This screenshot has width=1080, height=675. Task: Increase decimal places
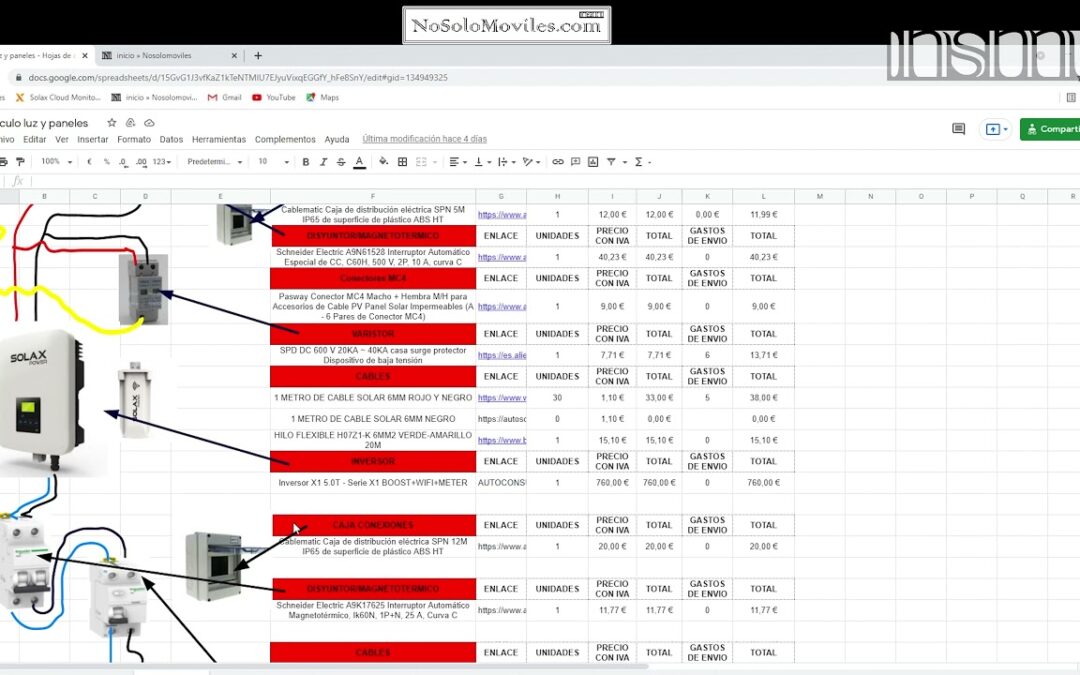141,162
